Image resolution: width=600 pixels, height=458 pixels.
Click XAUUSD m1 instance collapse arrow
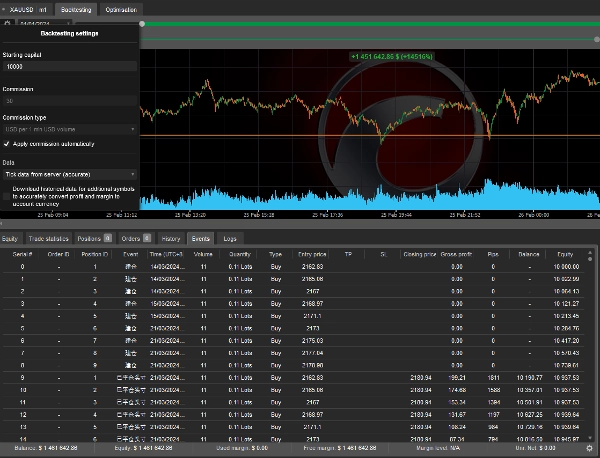coord(3,10)
